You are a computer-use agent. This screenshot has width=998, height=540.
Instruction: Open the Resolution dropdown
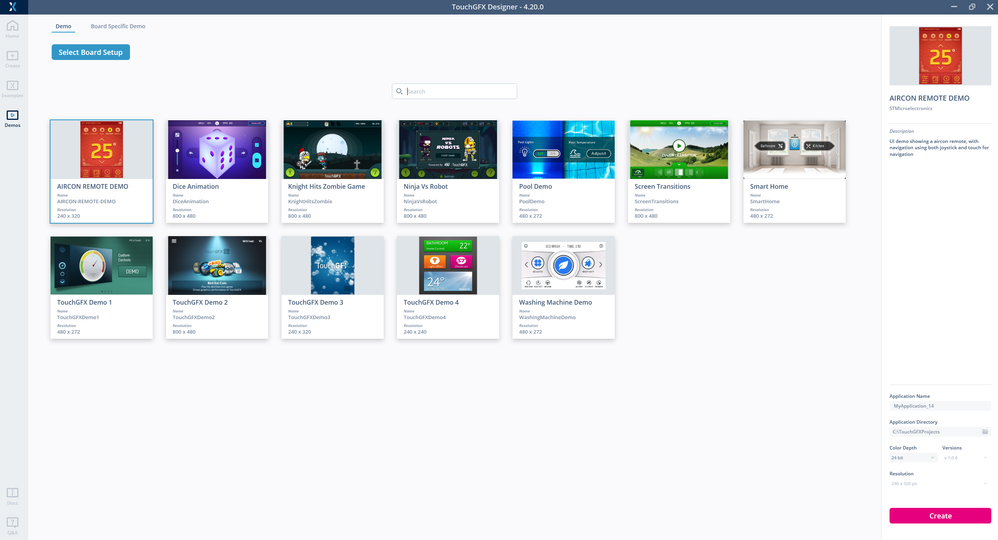tap(940, 484)
